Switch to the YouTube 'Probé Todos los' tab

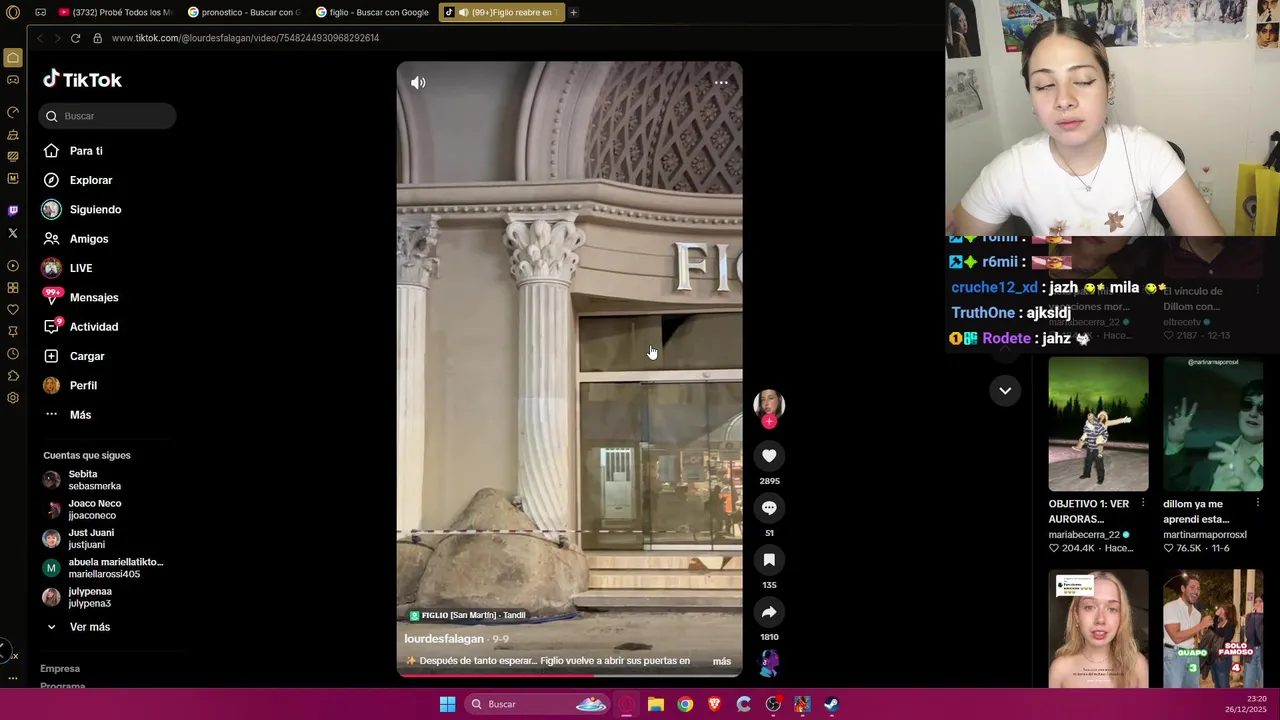point(116,12)
